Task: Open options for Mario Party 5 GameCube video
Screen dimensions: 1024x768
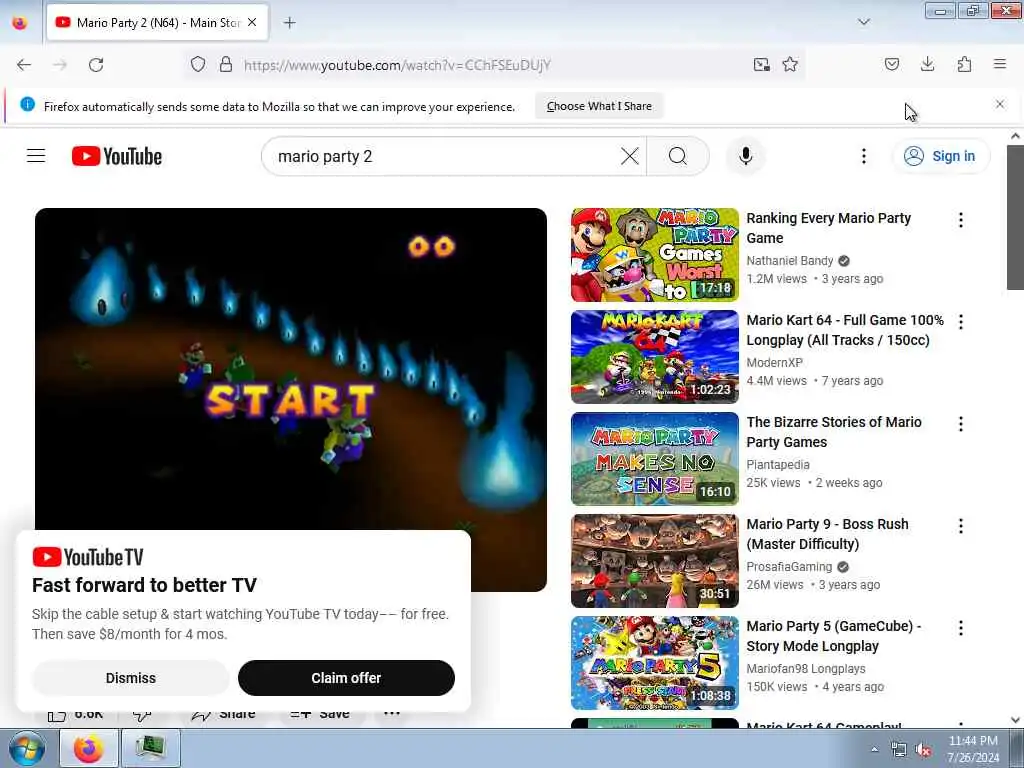Action: click(x=961, y=628)
